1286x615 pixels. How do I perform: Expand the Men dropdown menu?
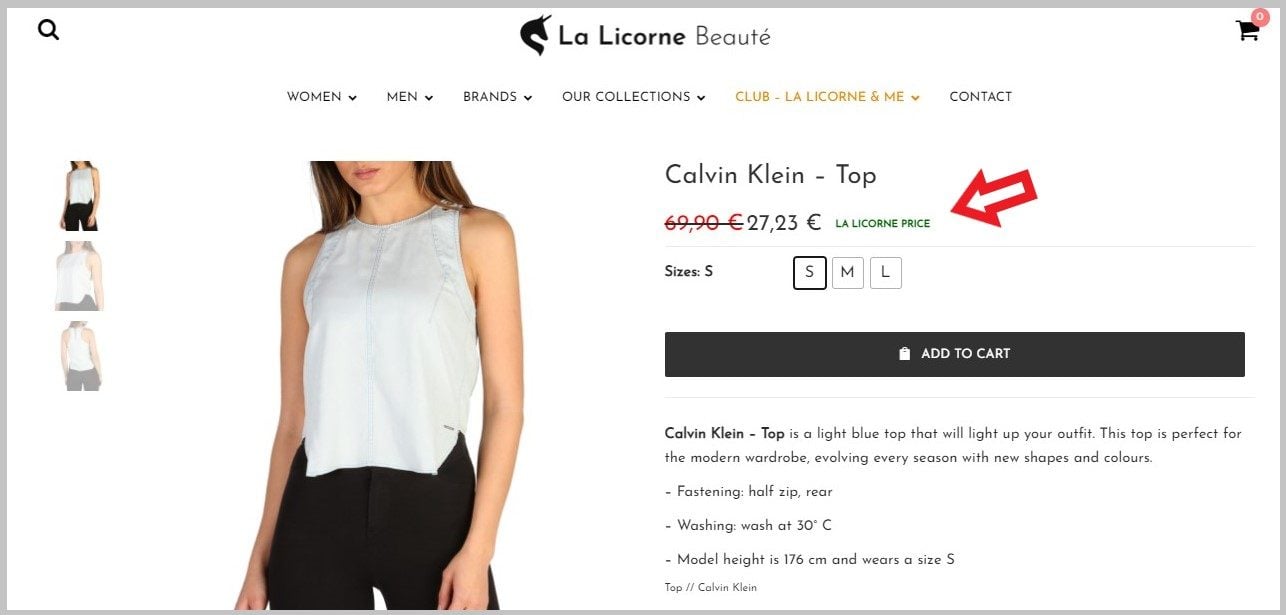click(x=410, y=97)
